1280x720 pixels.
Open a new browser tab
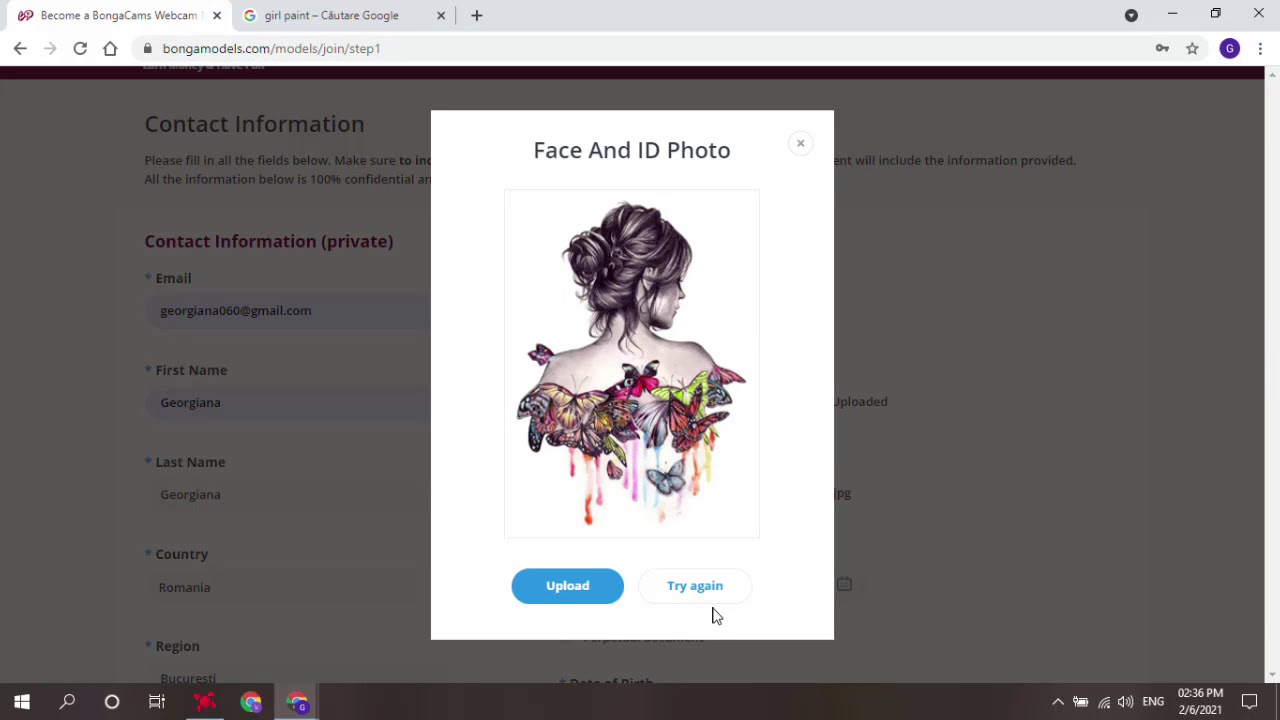477,15
